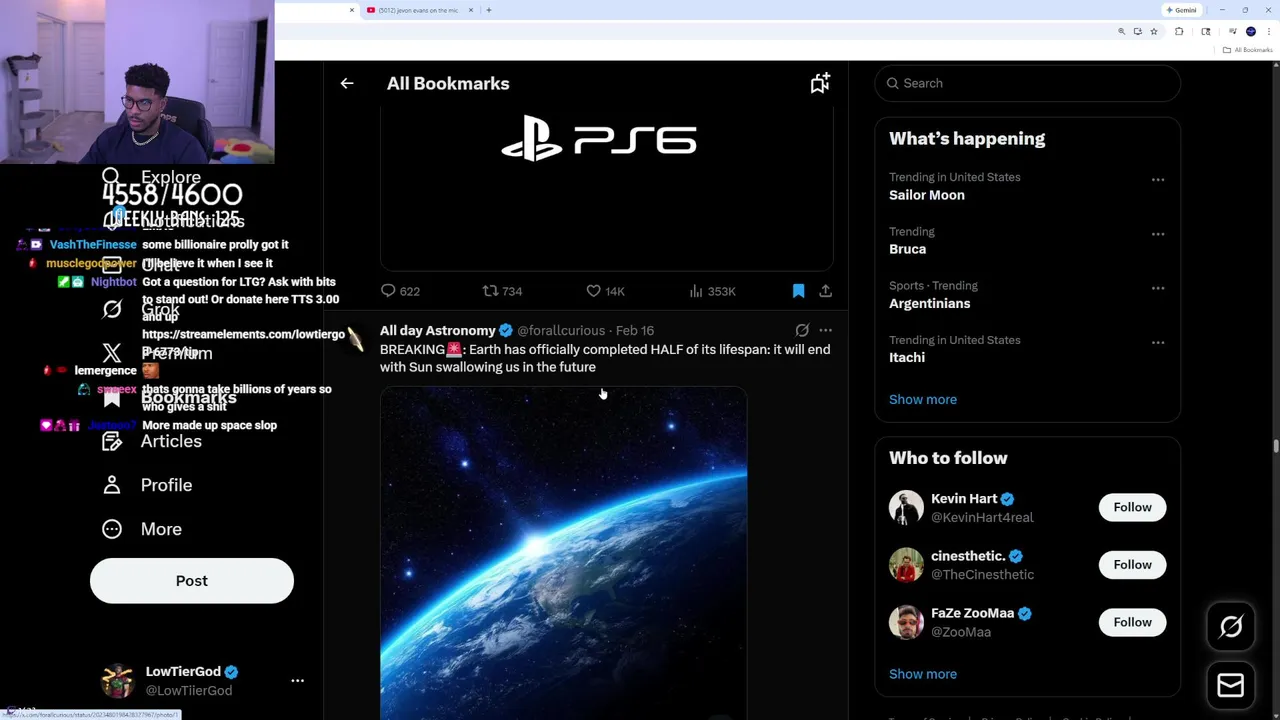Open the Argentinians trending topic
The height and width of the screenshot is (720, 1280).
[930, 303]
